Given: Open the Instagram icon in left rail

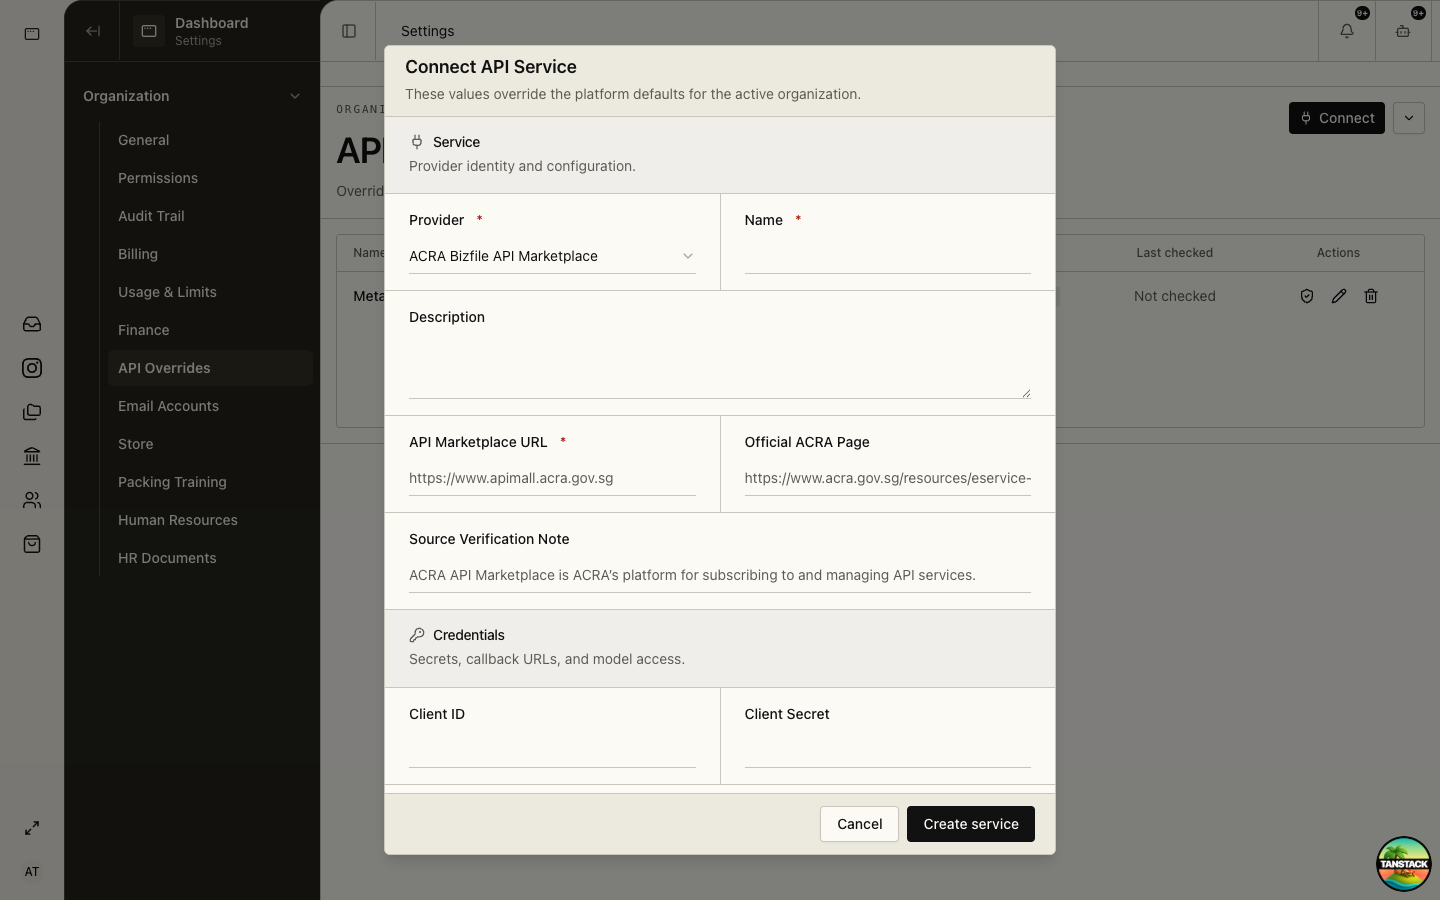Looking at the screenshot, I should [32, 368].
